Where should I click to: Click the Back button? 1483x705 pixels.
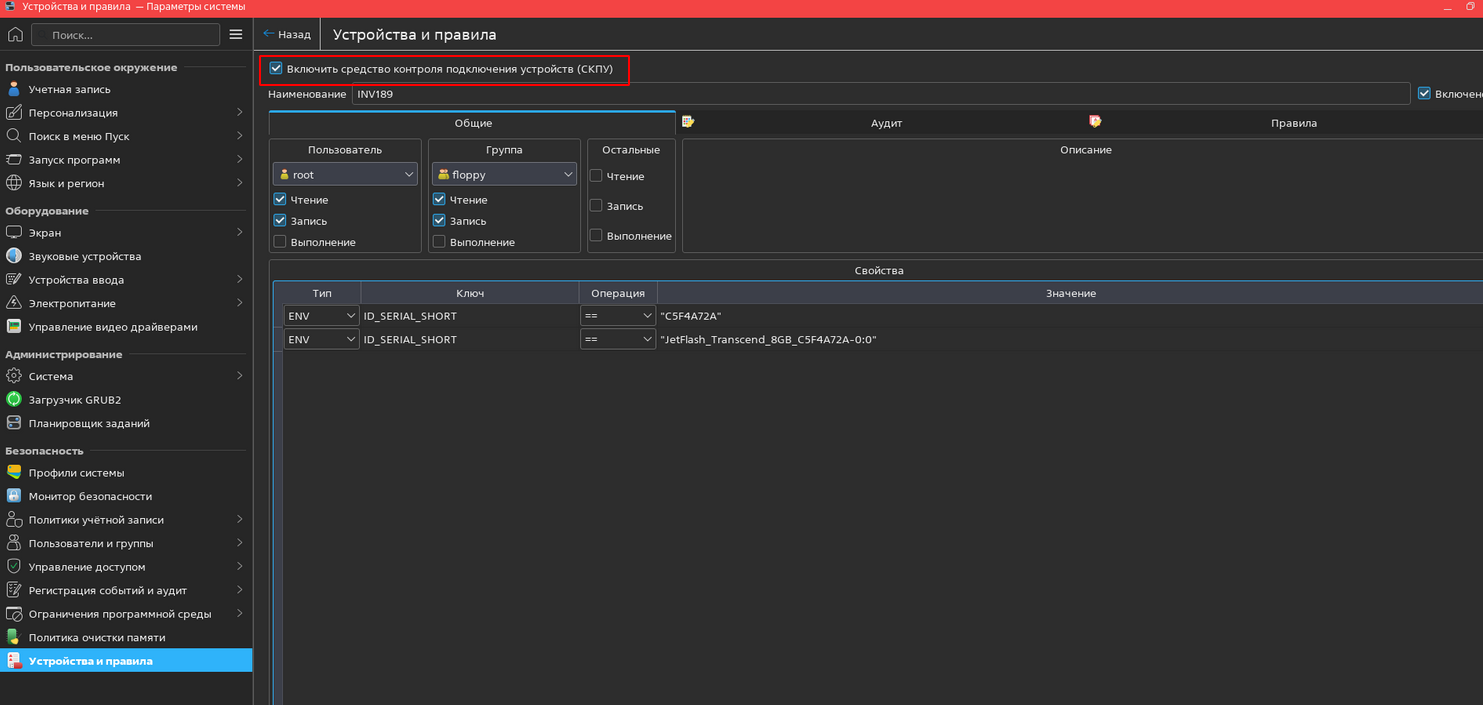coord(287,34)
